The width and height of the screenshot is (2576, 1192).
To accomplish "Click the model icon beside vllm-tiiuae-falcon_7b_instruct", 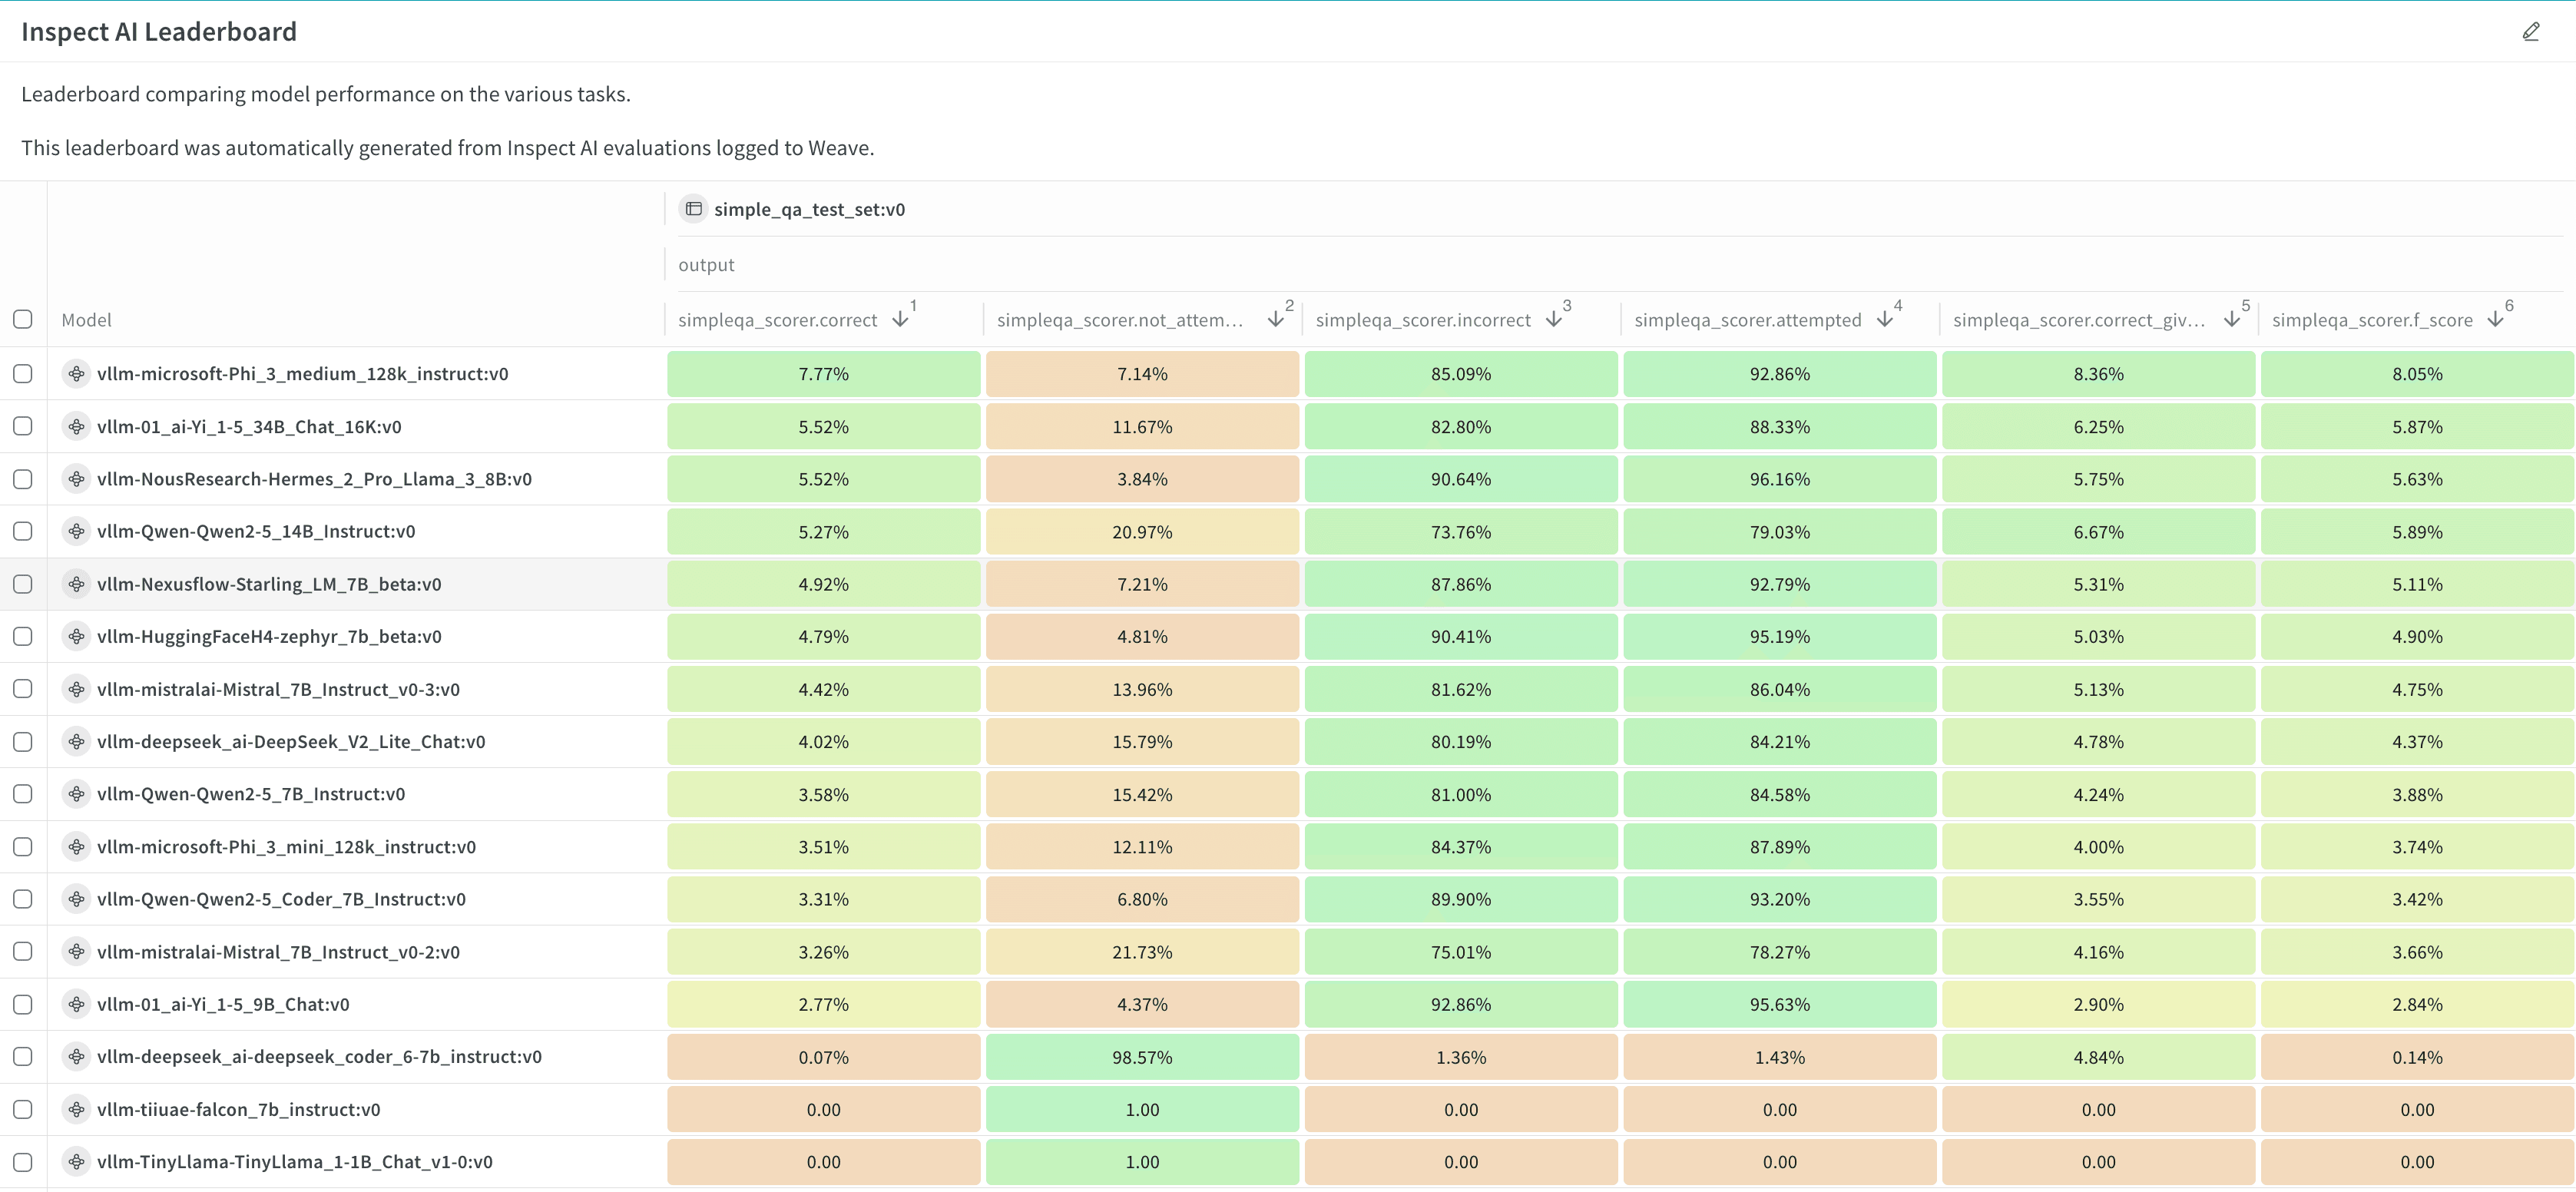I will click(x=77, y=1109).
